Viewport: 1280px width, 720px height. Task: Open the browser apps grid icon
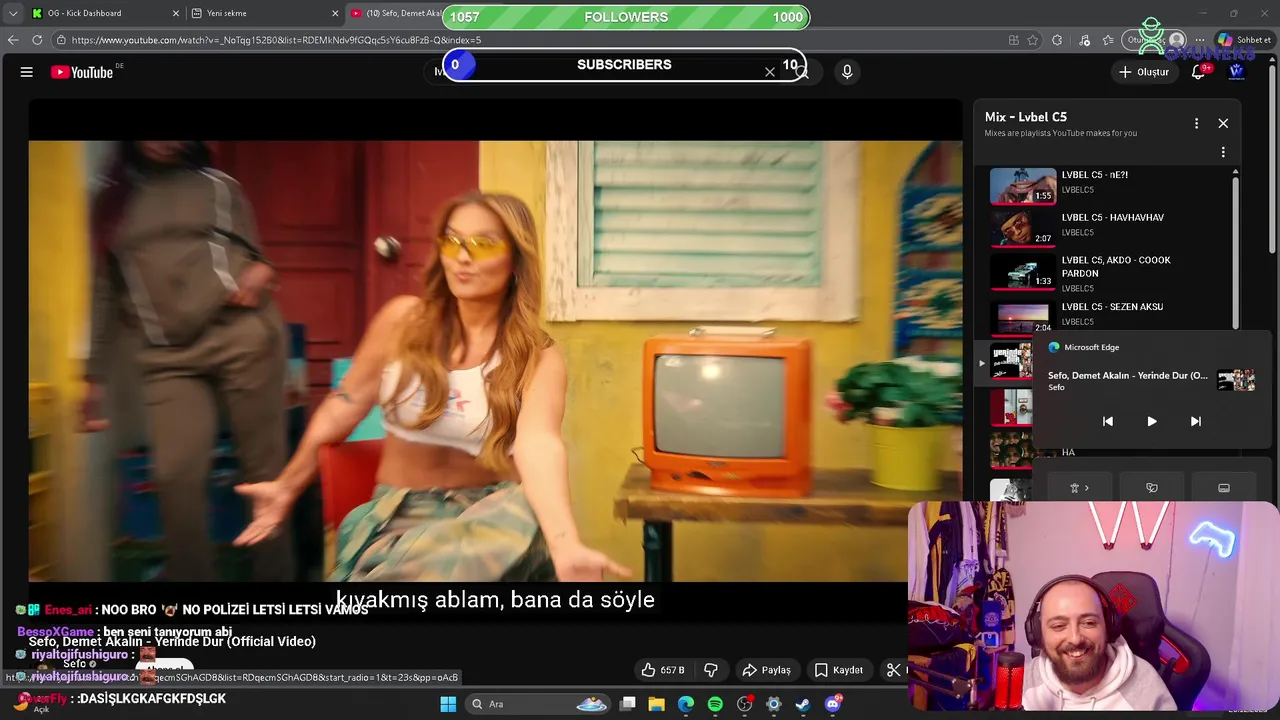(x=1014, y=40)
